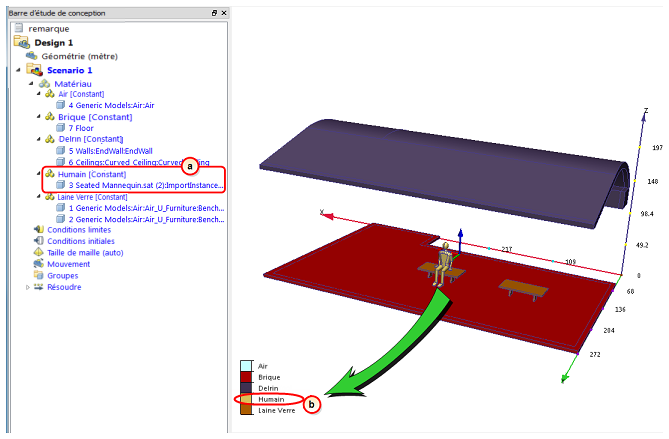Collapse the Laine Verre [Constant] node
This screenshot has width=669, height=439.
tap(39, 197)
